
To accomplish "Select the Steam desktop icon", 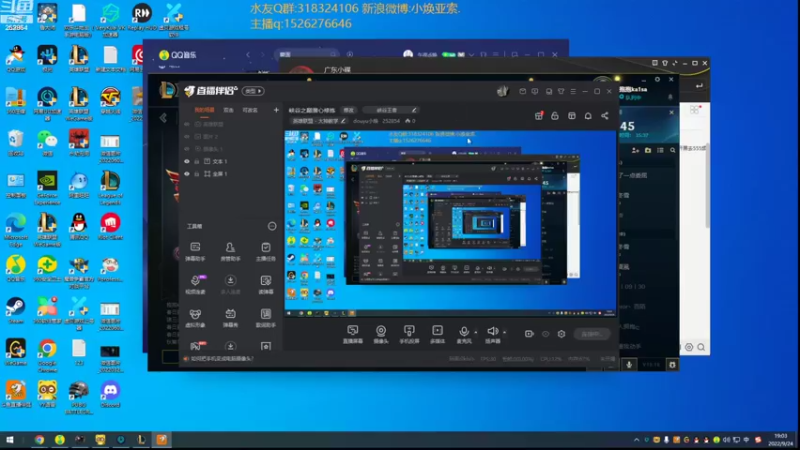I will point(15,311).
